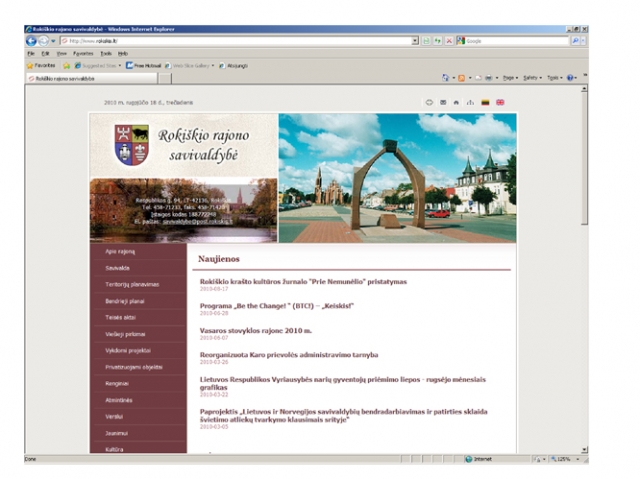Screen dimensions: 640x479
Task: Open the Savivalda sidebar item
Action: pos(118,268)
